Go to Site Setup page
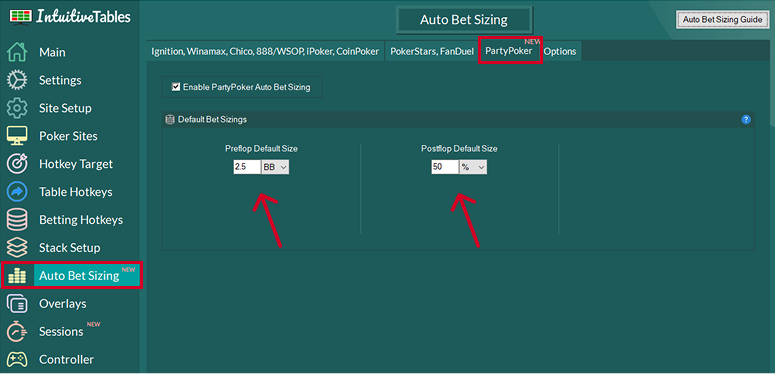This screenshot has height=374, width=775. pyautogui.click(x=65, y=108)
